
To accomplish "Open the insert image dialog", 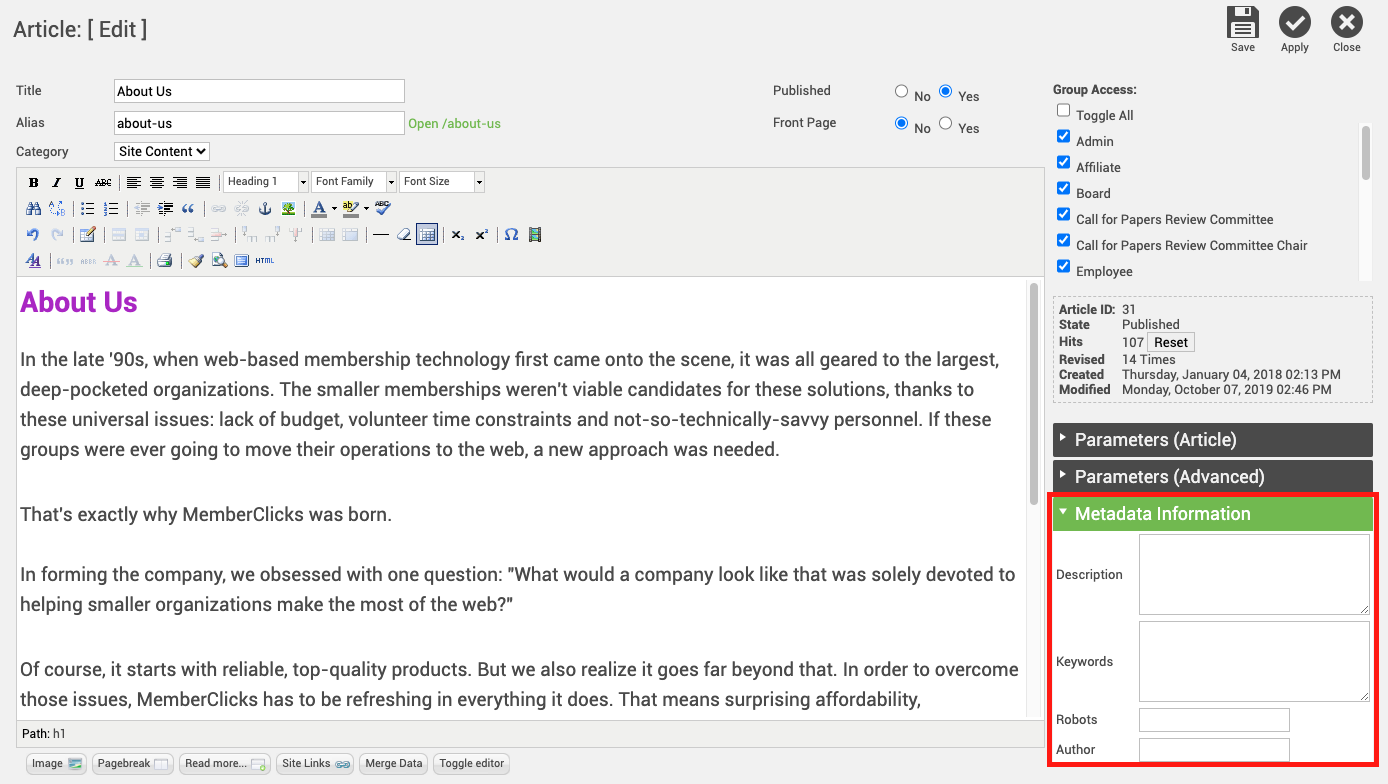I will click(290, 208).
